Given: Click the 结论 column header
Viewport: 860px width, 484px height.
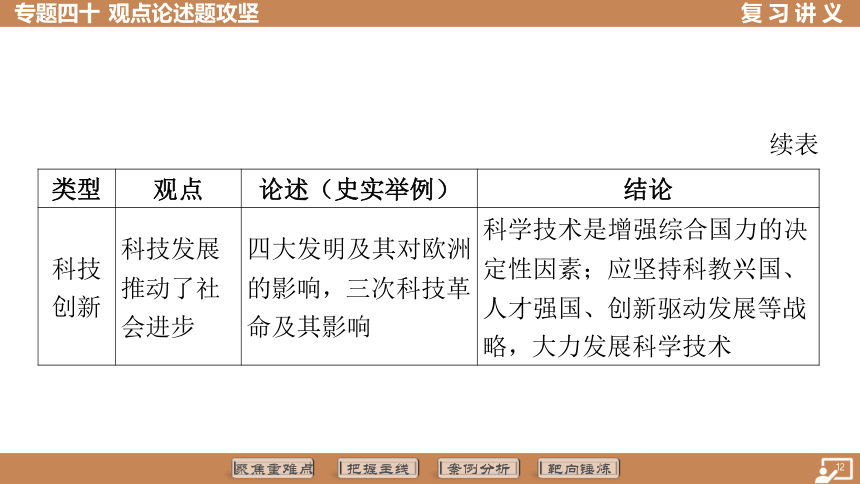Looking at the screenshot, I should coord(648,189).
